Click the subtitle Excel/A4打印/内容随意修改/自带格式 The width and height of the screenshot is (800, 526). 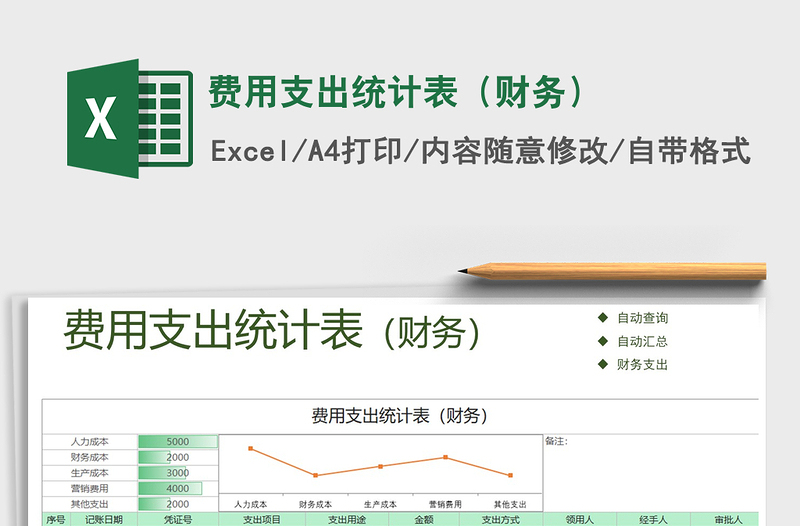point(480,151)
